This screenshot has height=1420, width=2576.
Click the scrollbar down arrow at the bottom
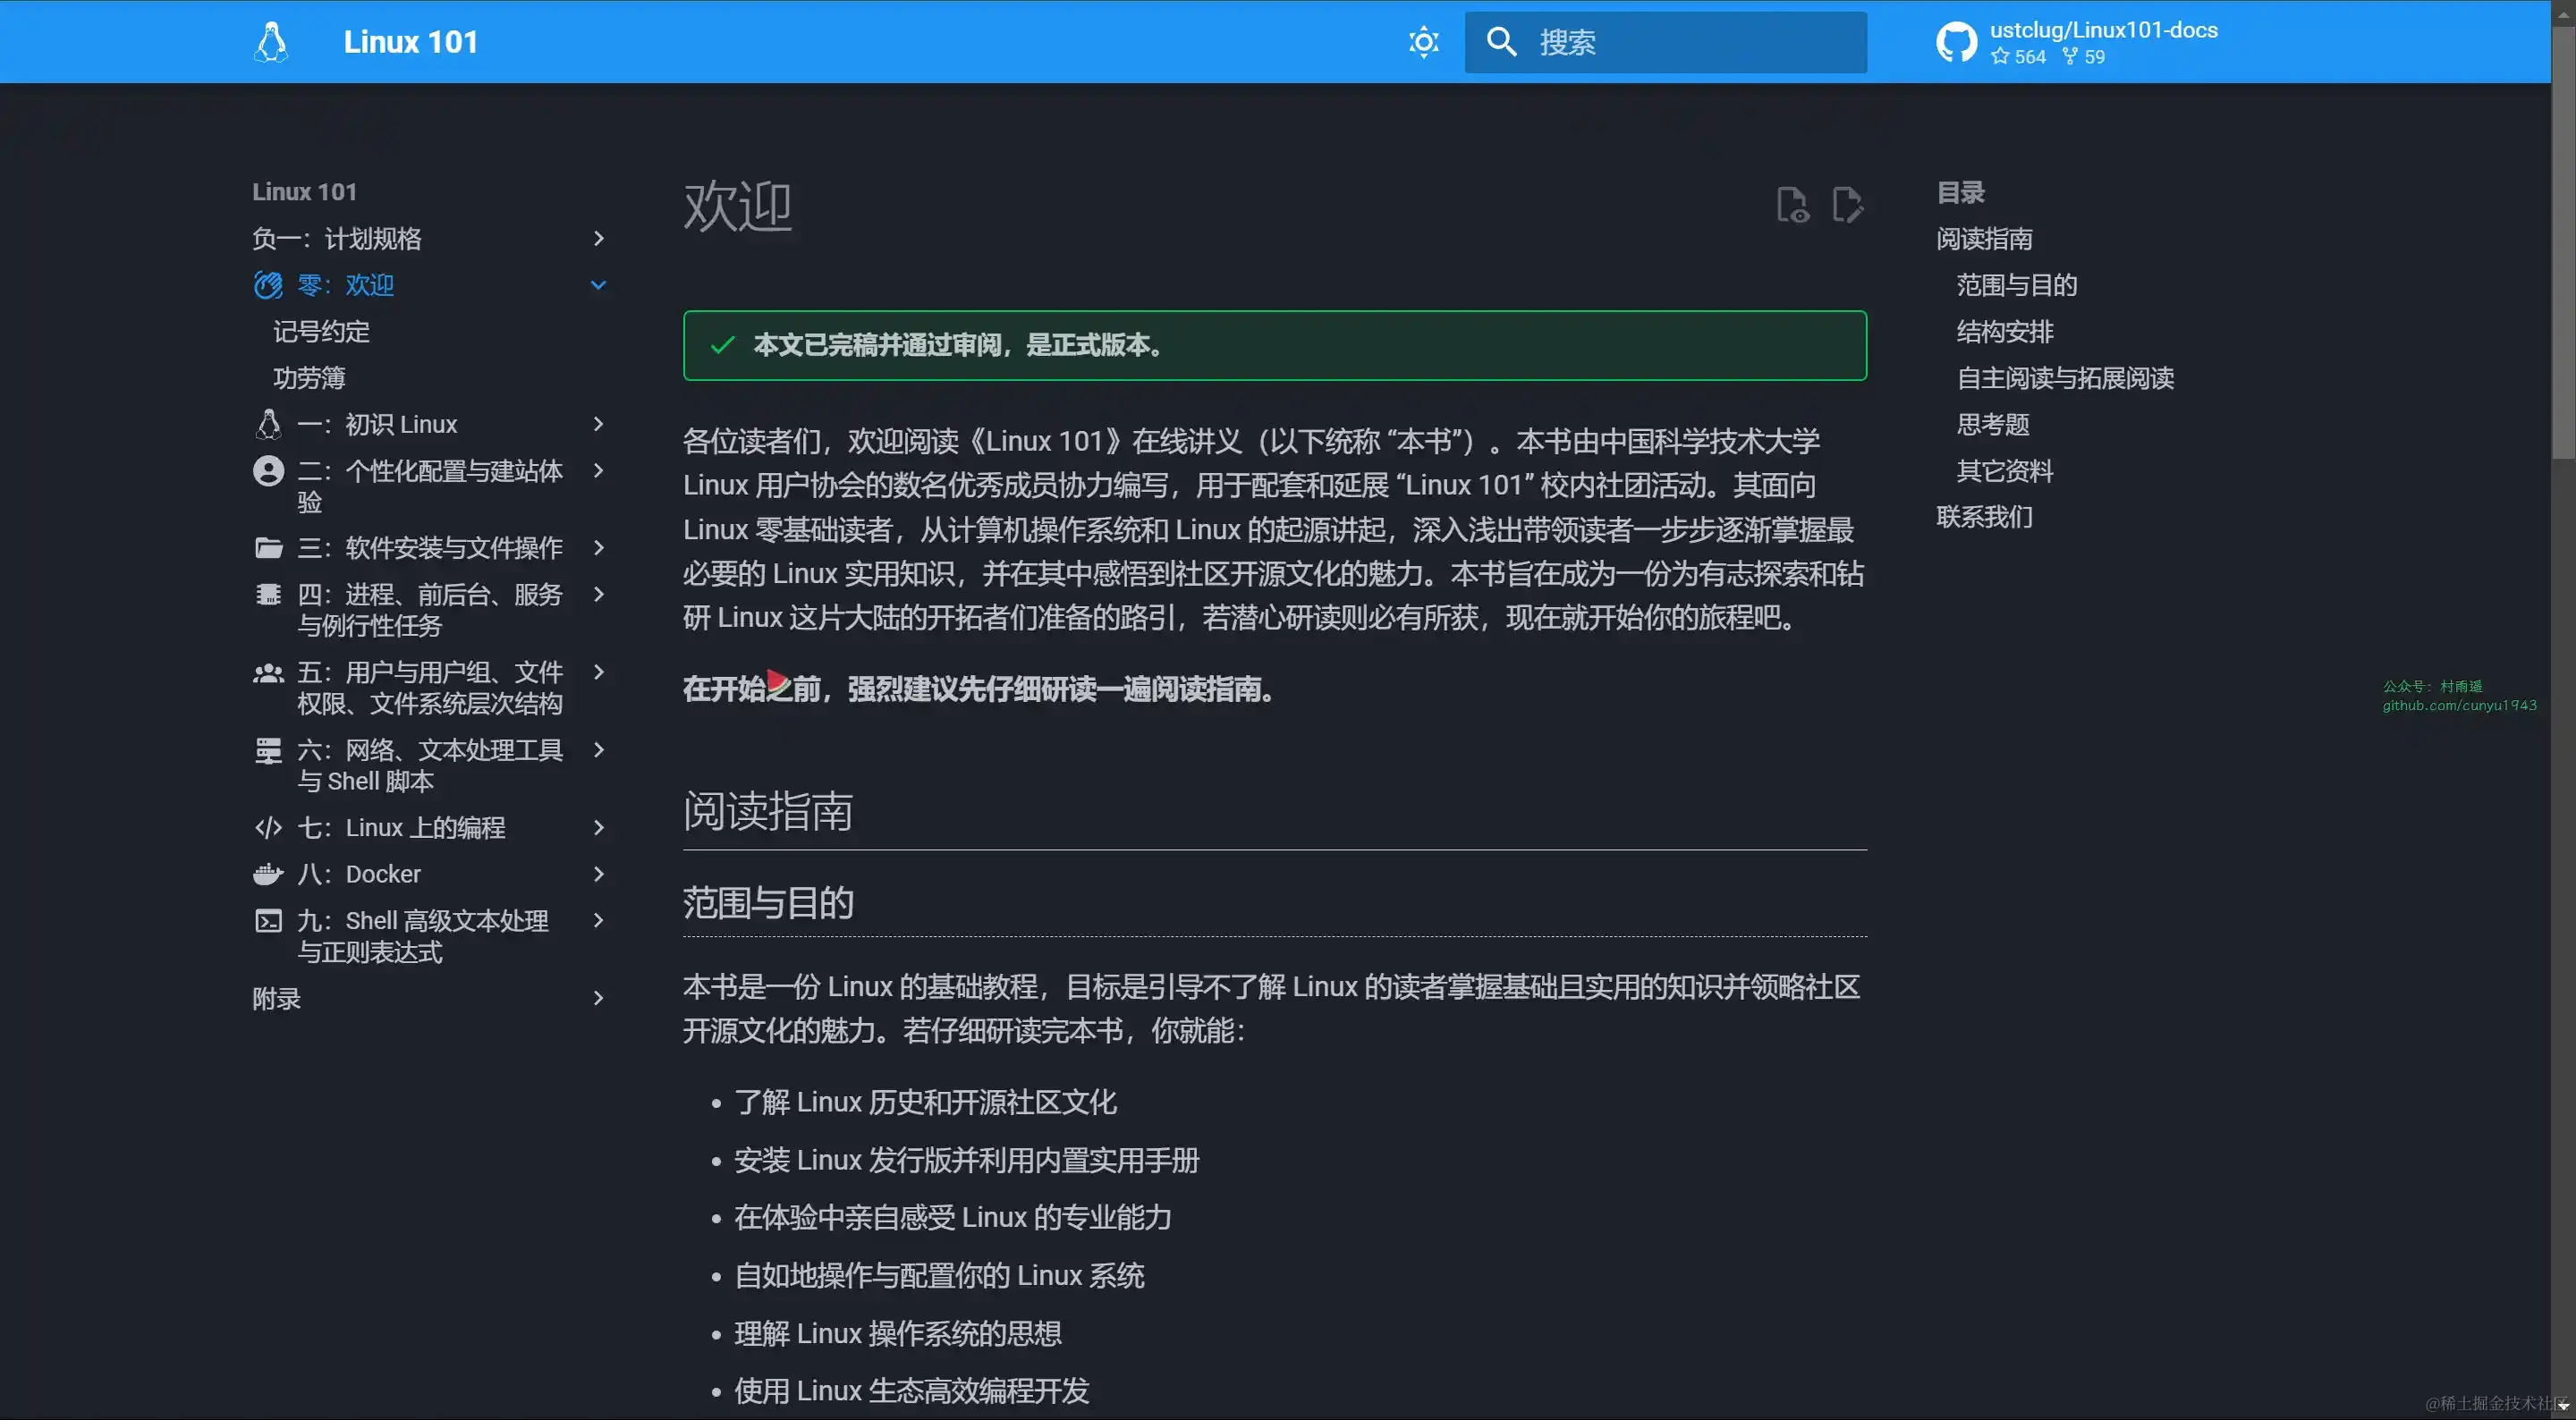2563,1405
